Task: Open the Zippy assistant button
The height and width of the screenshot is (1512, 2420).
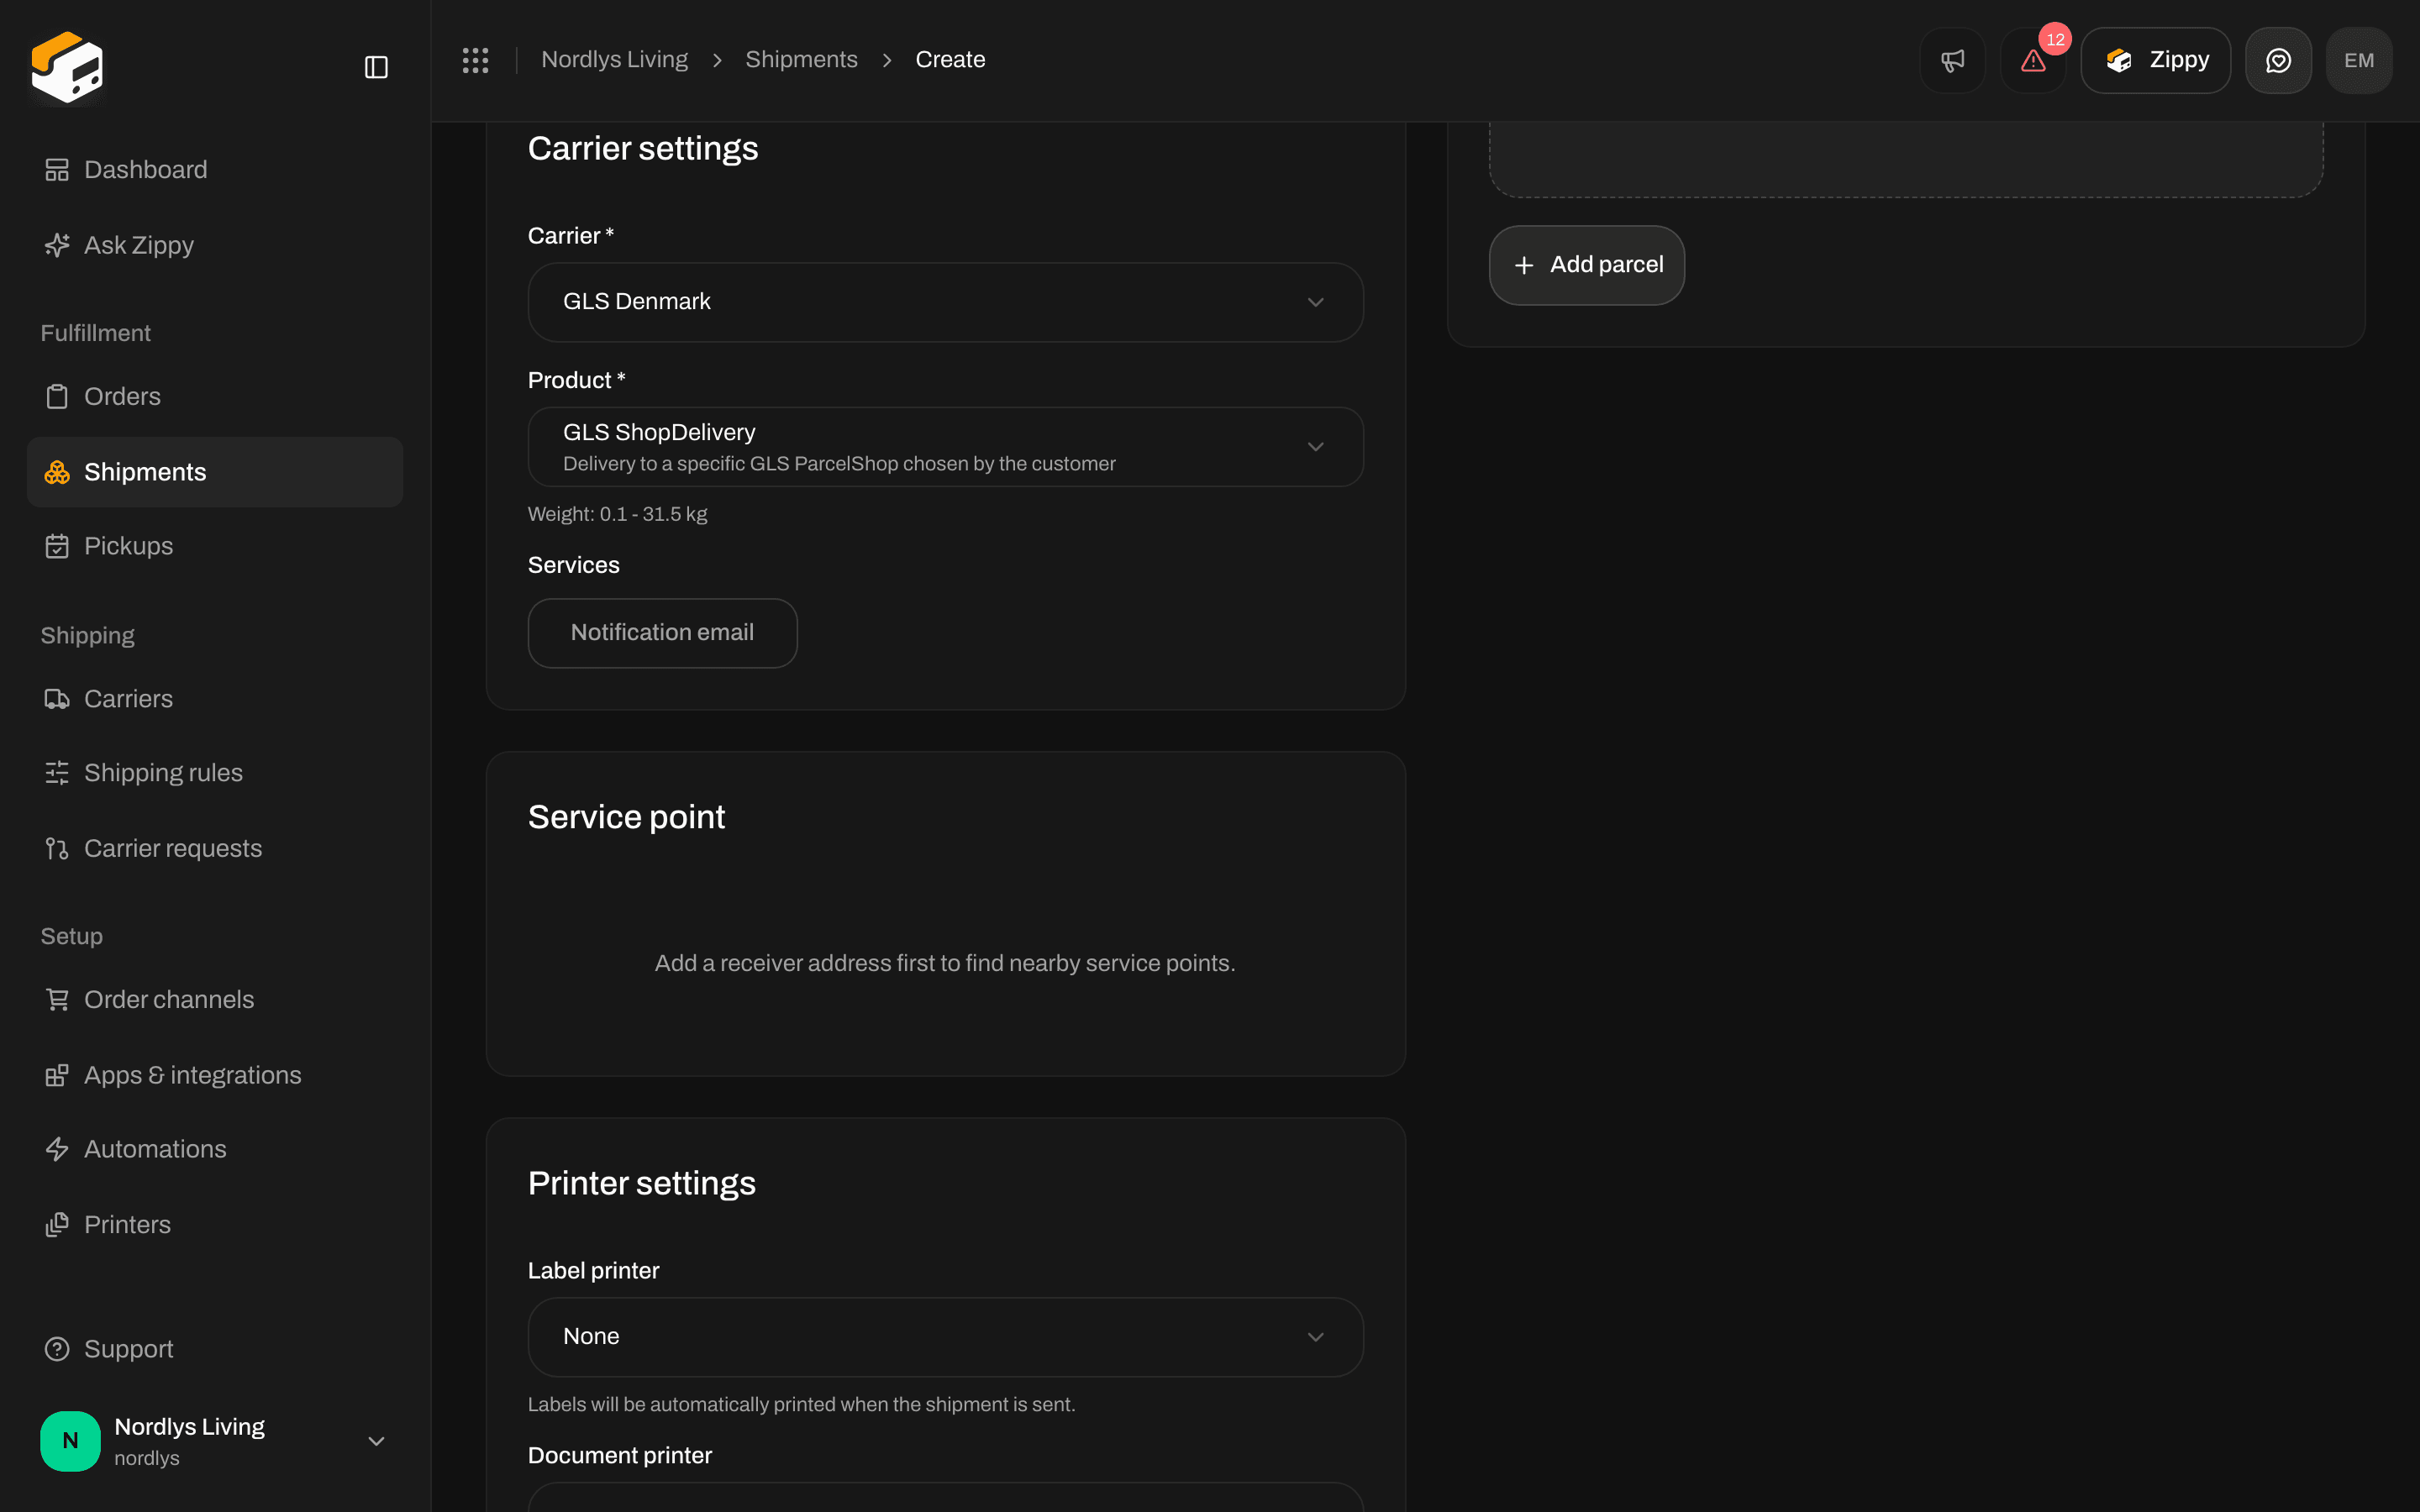Action: pos(2155,61)
